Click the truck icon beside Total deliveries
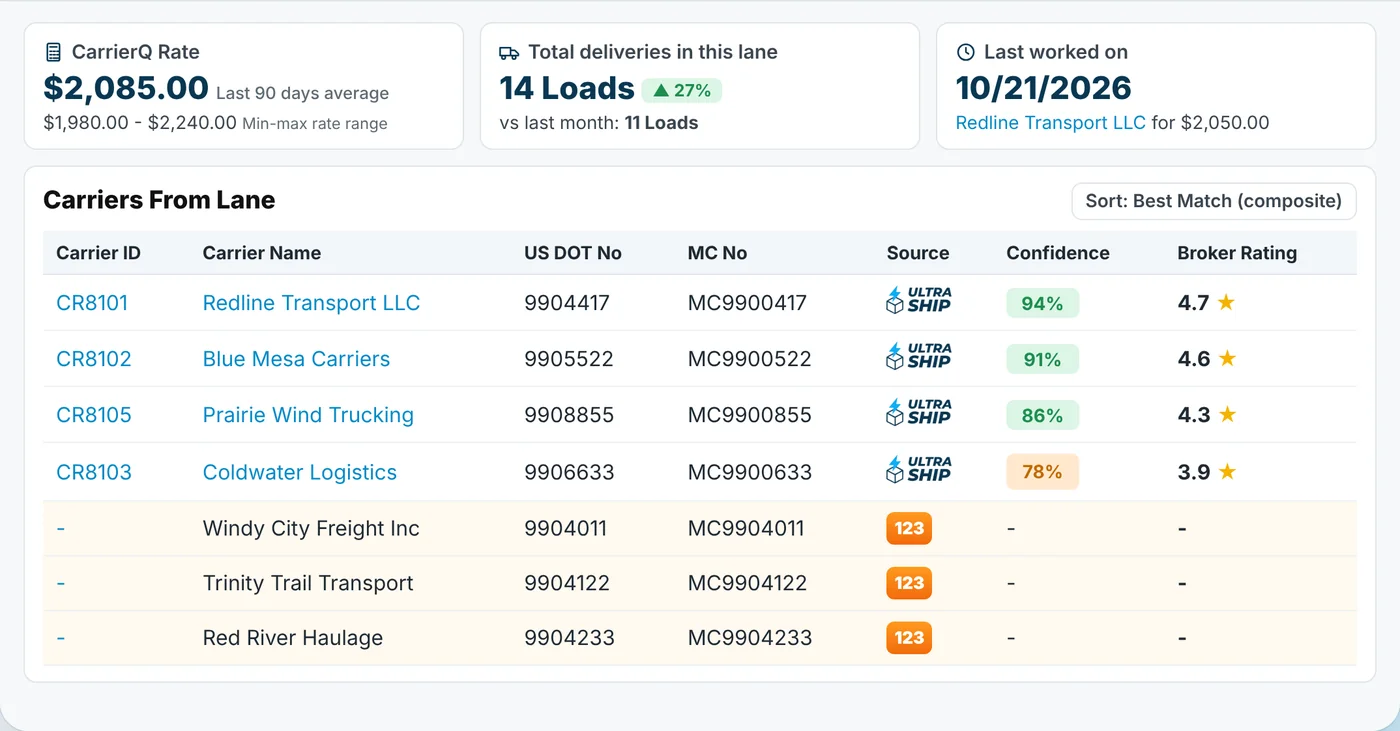Screen dimensions: 1400x731 click(x=509, y=52)
